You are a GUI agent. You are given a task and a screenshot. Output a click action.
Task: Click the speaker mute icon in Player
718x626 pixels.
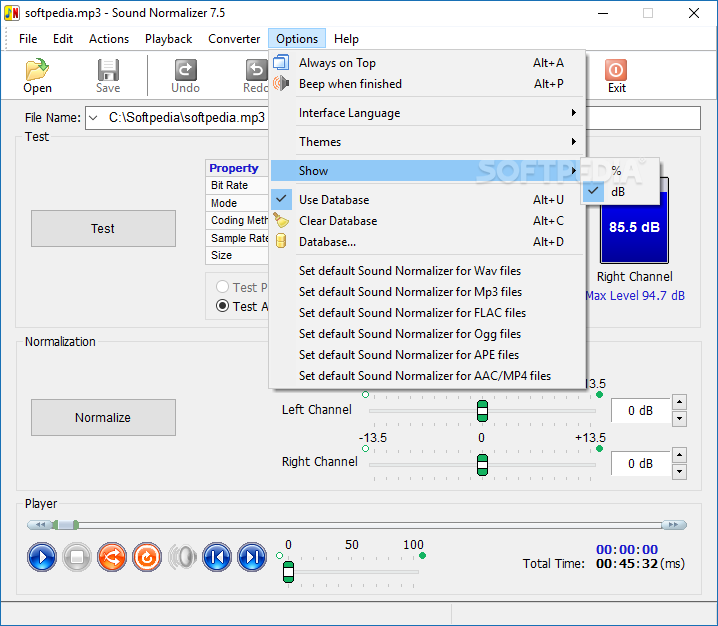tap(182, 557)
